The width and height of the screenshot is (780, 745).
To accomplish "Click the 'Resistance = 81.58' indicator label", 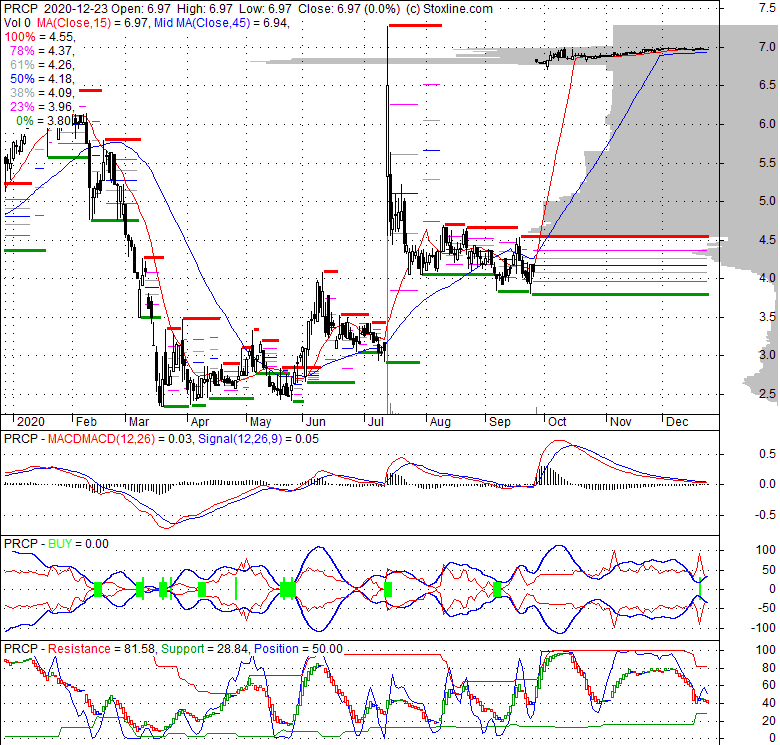I will pos(101,649).
